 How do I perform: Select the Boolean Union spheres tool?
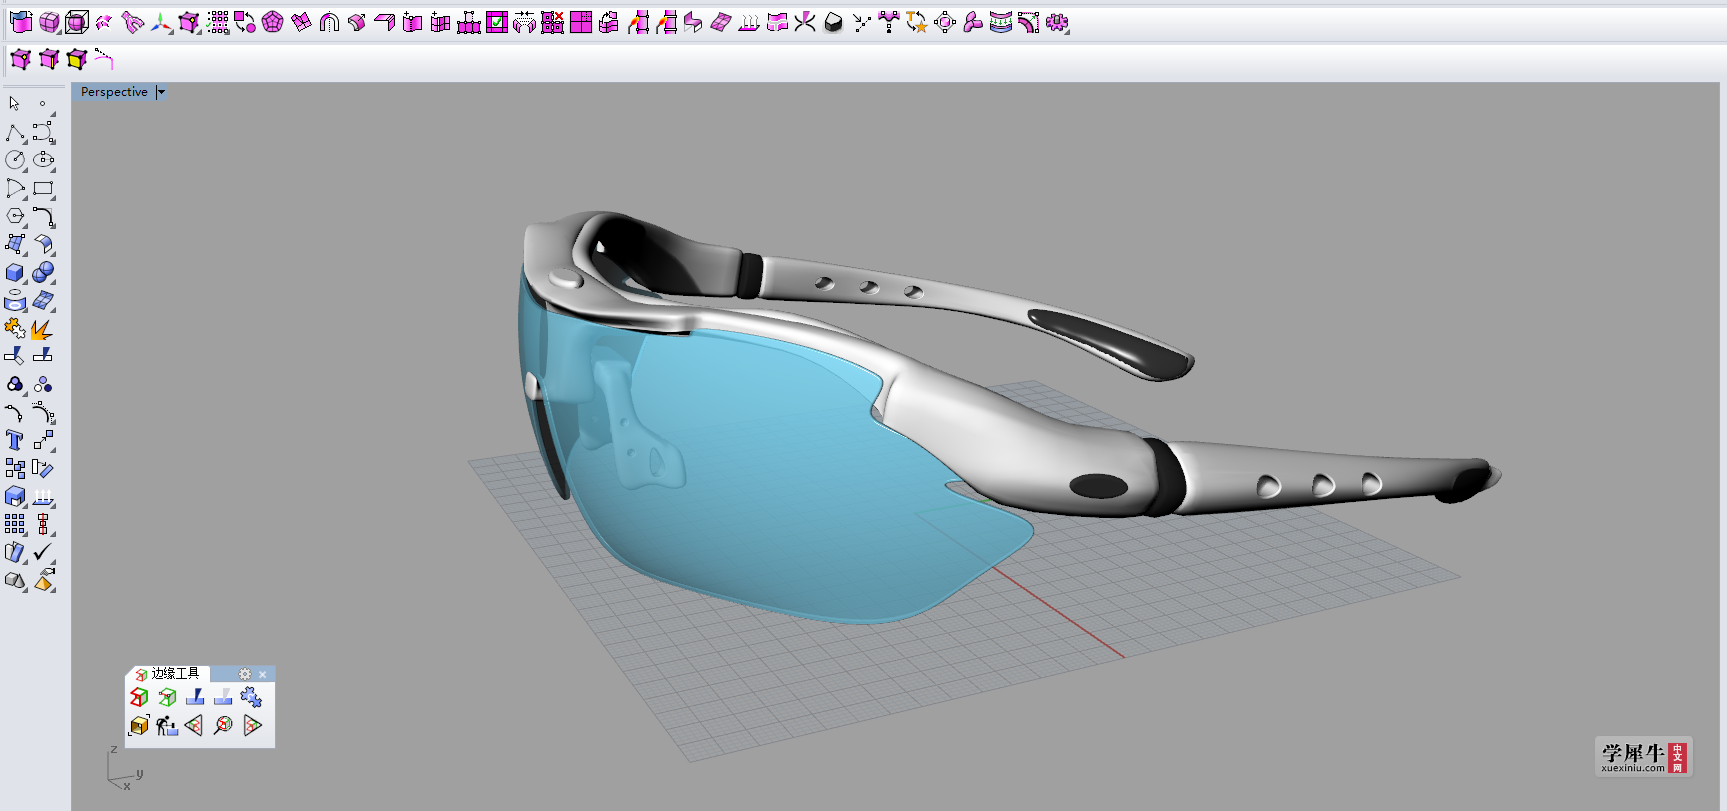click(x=43, y=272)
